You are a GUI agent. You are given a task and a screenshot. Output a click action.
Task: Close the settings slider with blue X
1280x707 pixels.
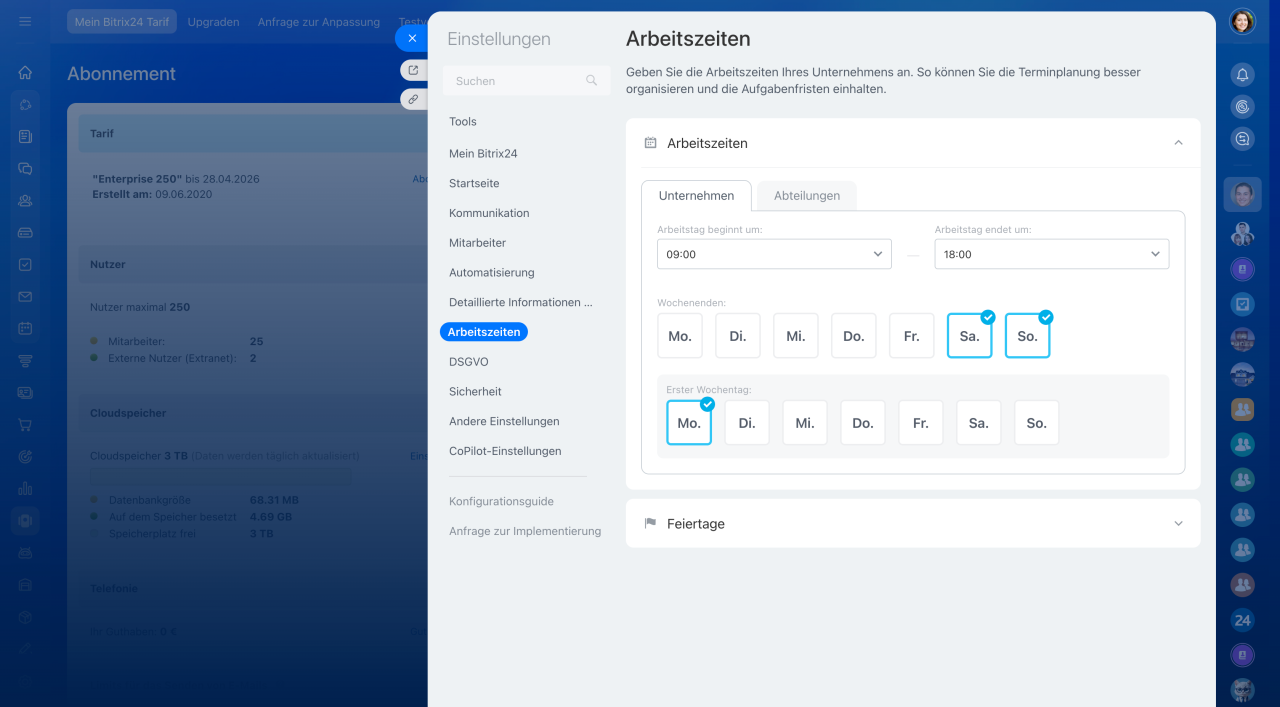412,38
